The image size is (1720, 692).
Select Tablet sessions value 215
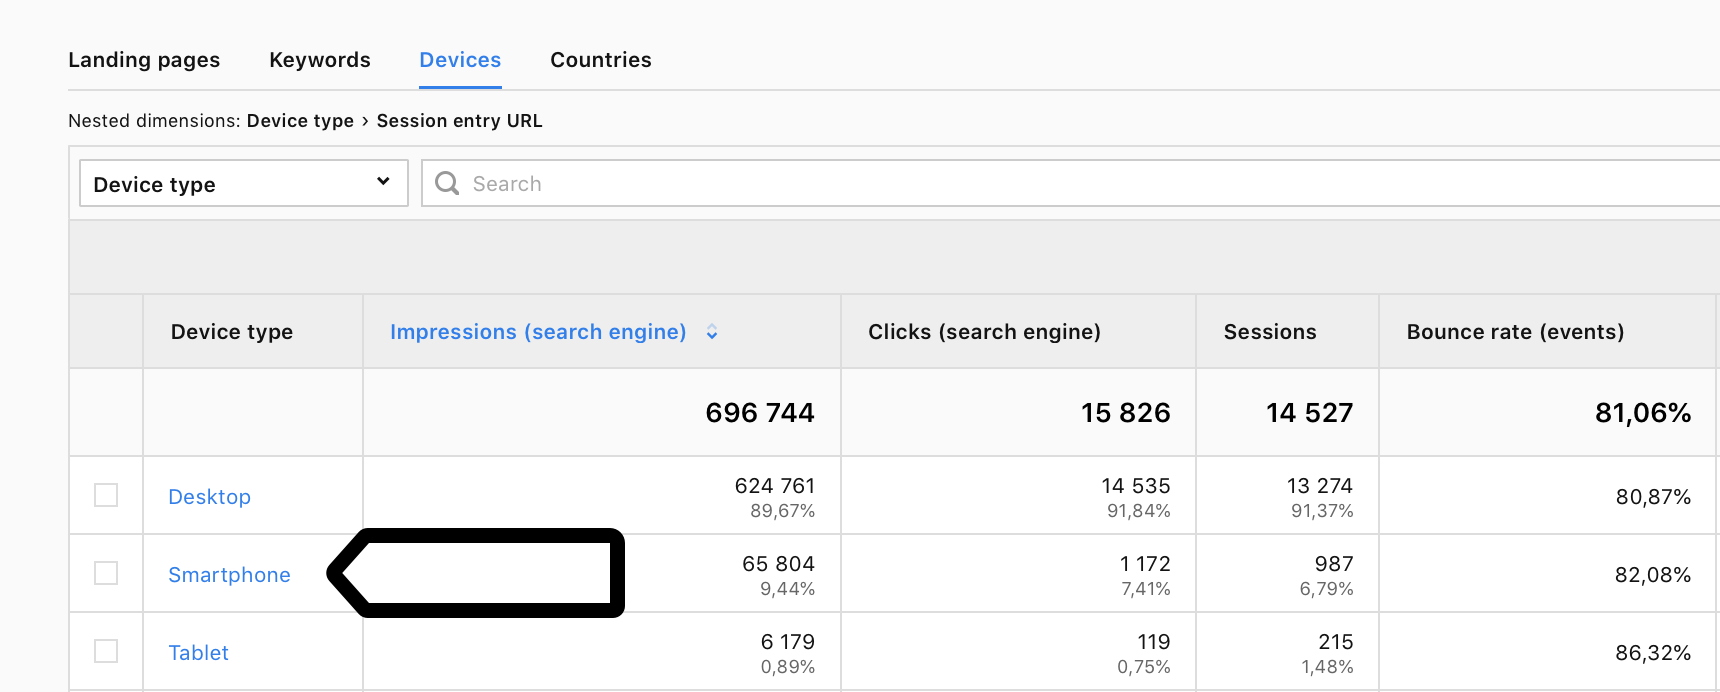tap(1336, 642)
